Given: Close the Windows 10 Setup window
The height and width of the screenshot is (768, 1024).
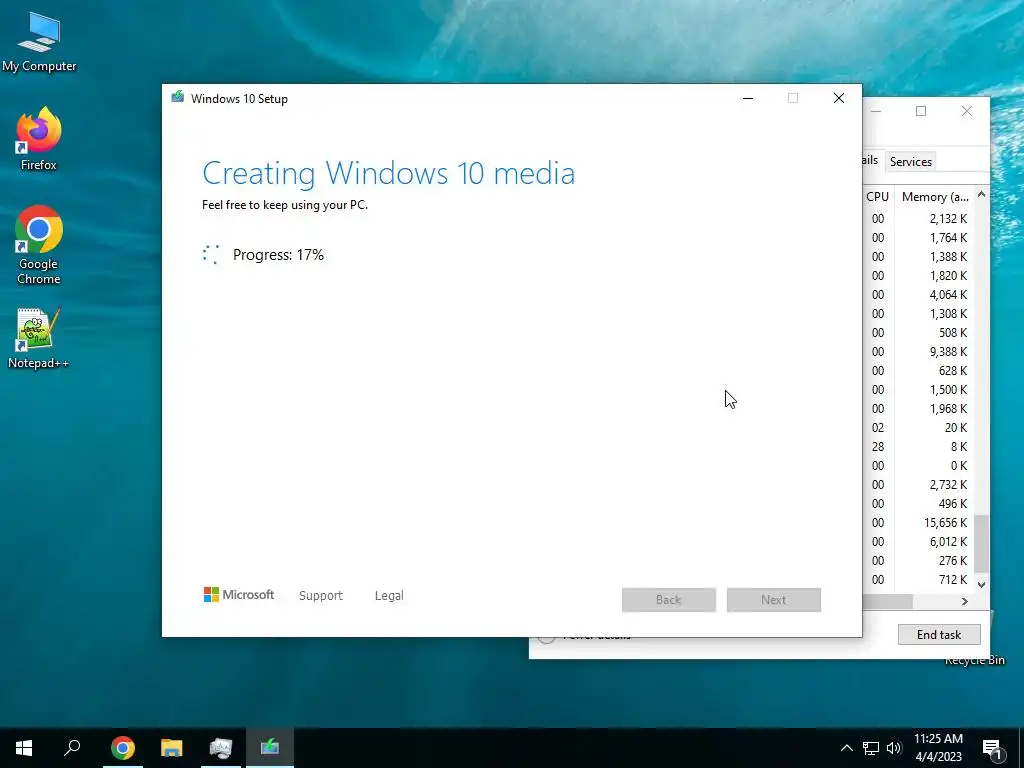Looking at the screenshot, I should click(839, 99).
